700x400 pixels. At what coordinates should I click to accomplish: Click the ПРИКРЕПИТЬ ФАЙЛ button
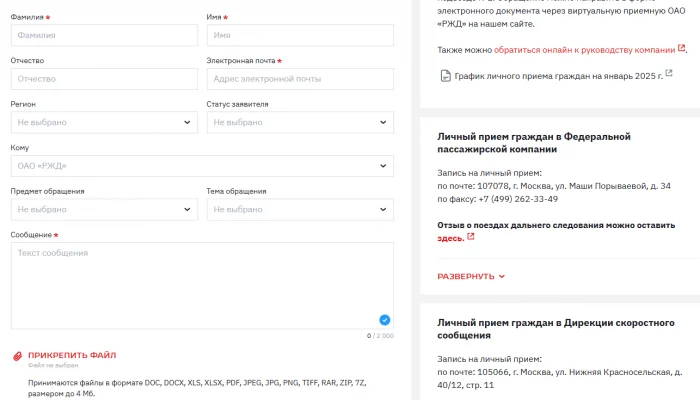click(72, 355)
